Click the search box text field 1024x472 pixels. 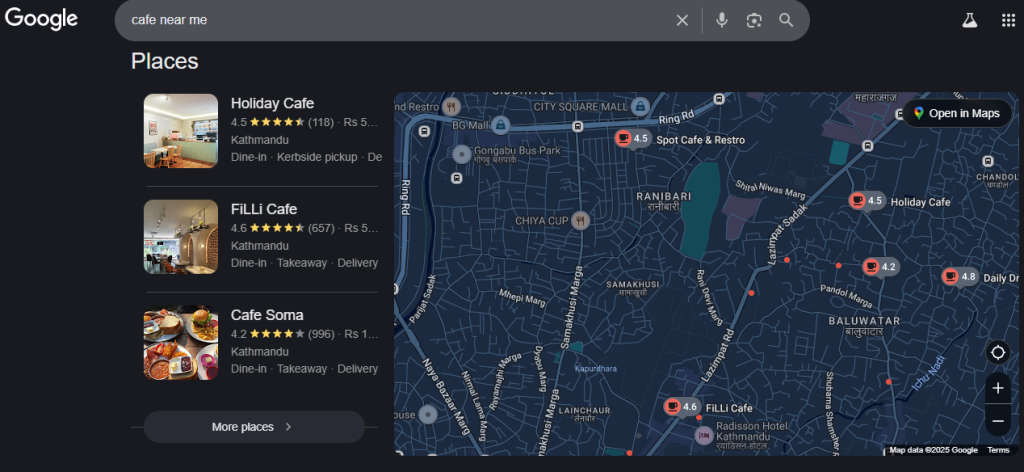point(398,20)
